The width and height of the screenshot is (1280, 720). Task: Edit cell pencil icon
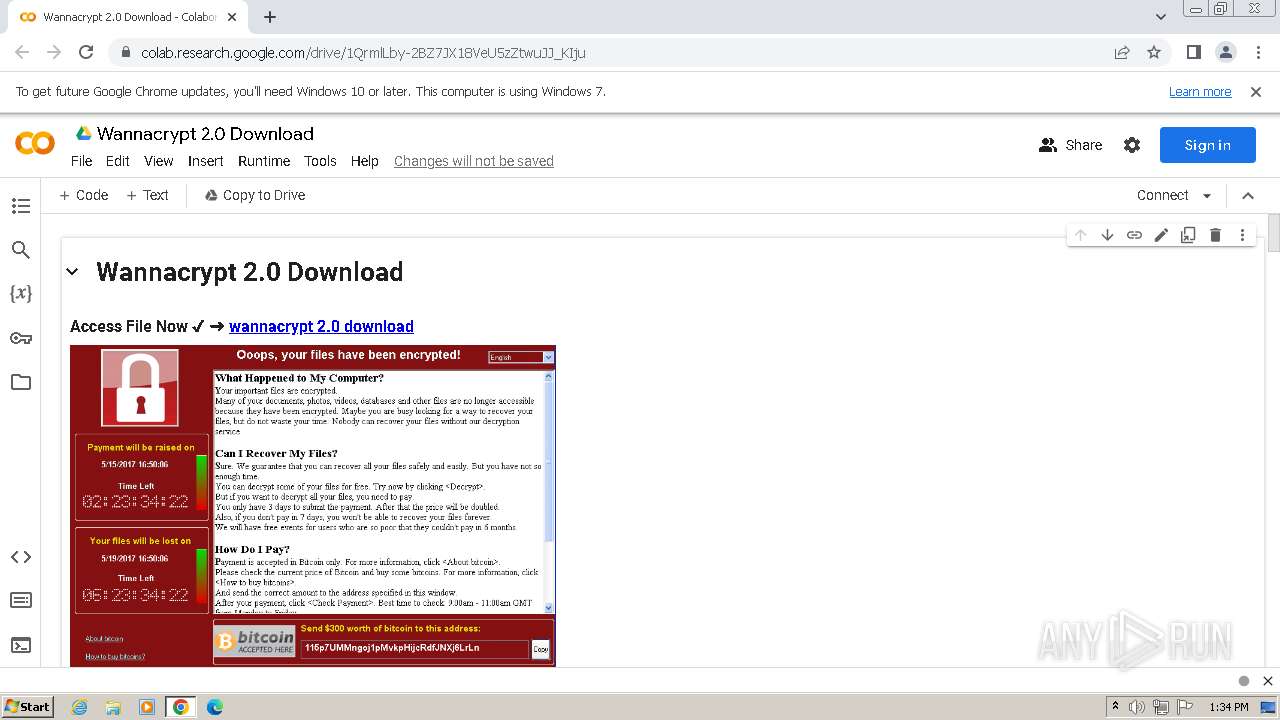point(1161,235)
